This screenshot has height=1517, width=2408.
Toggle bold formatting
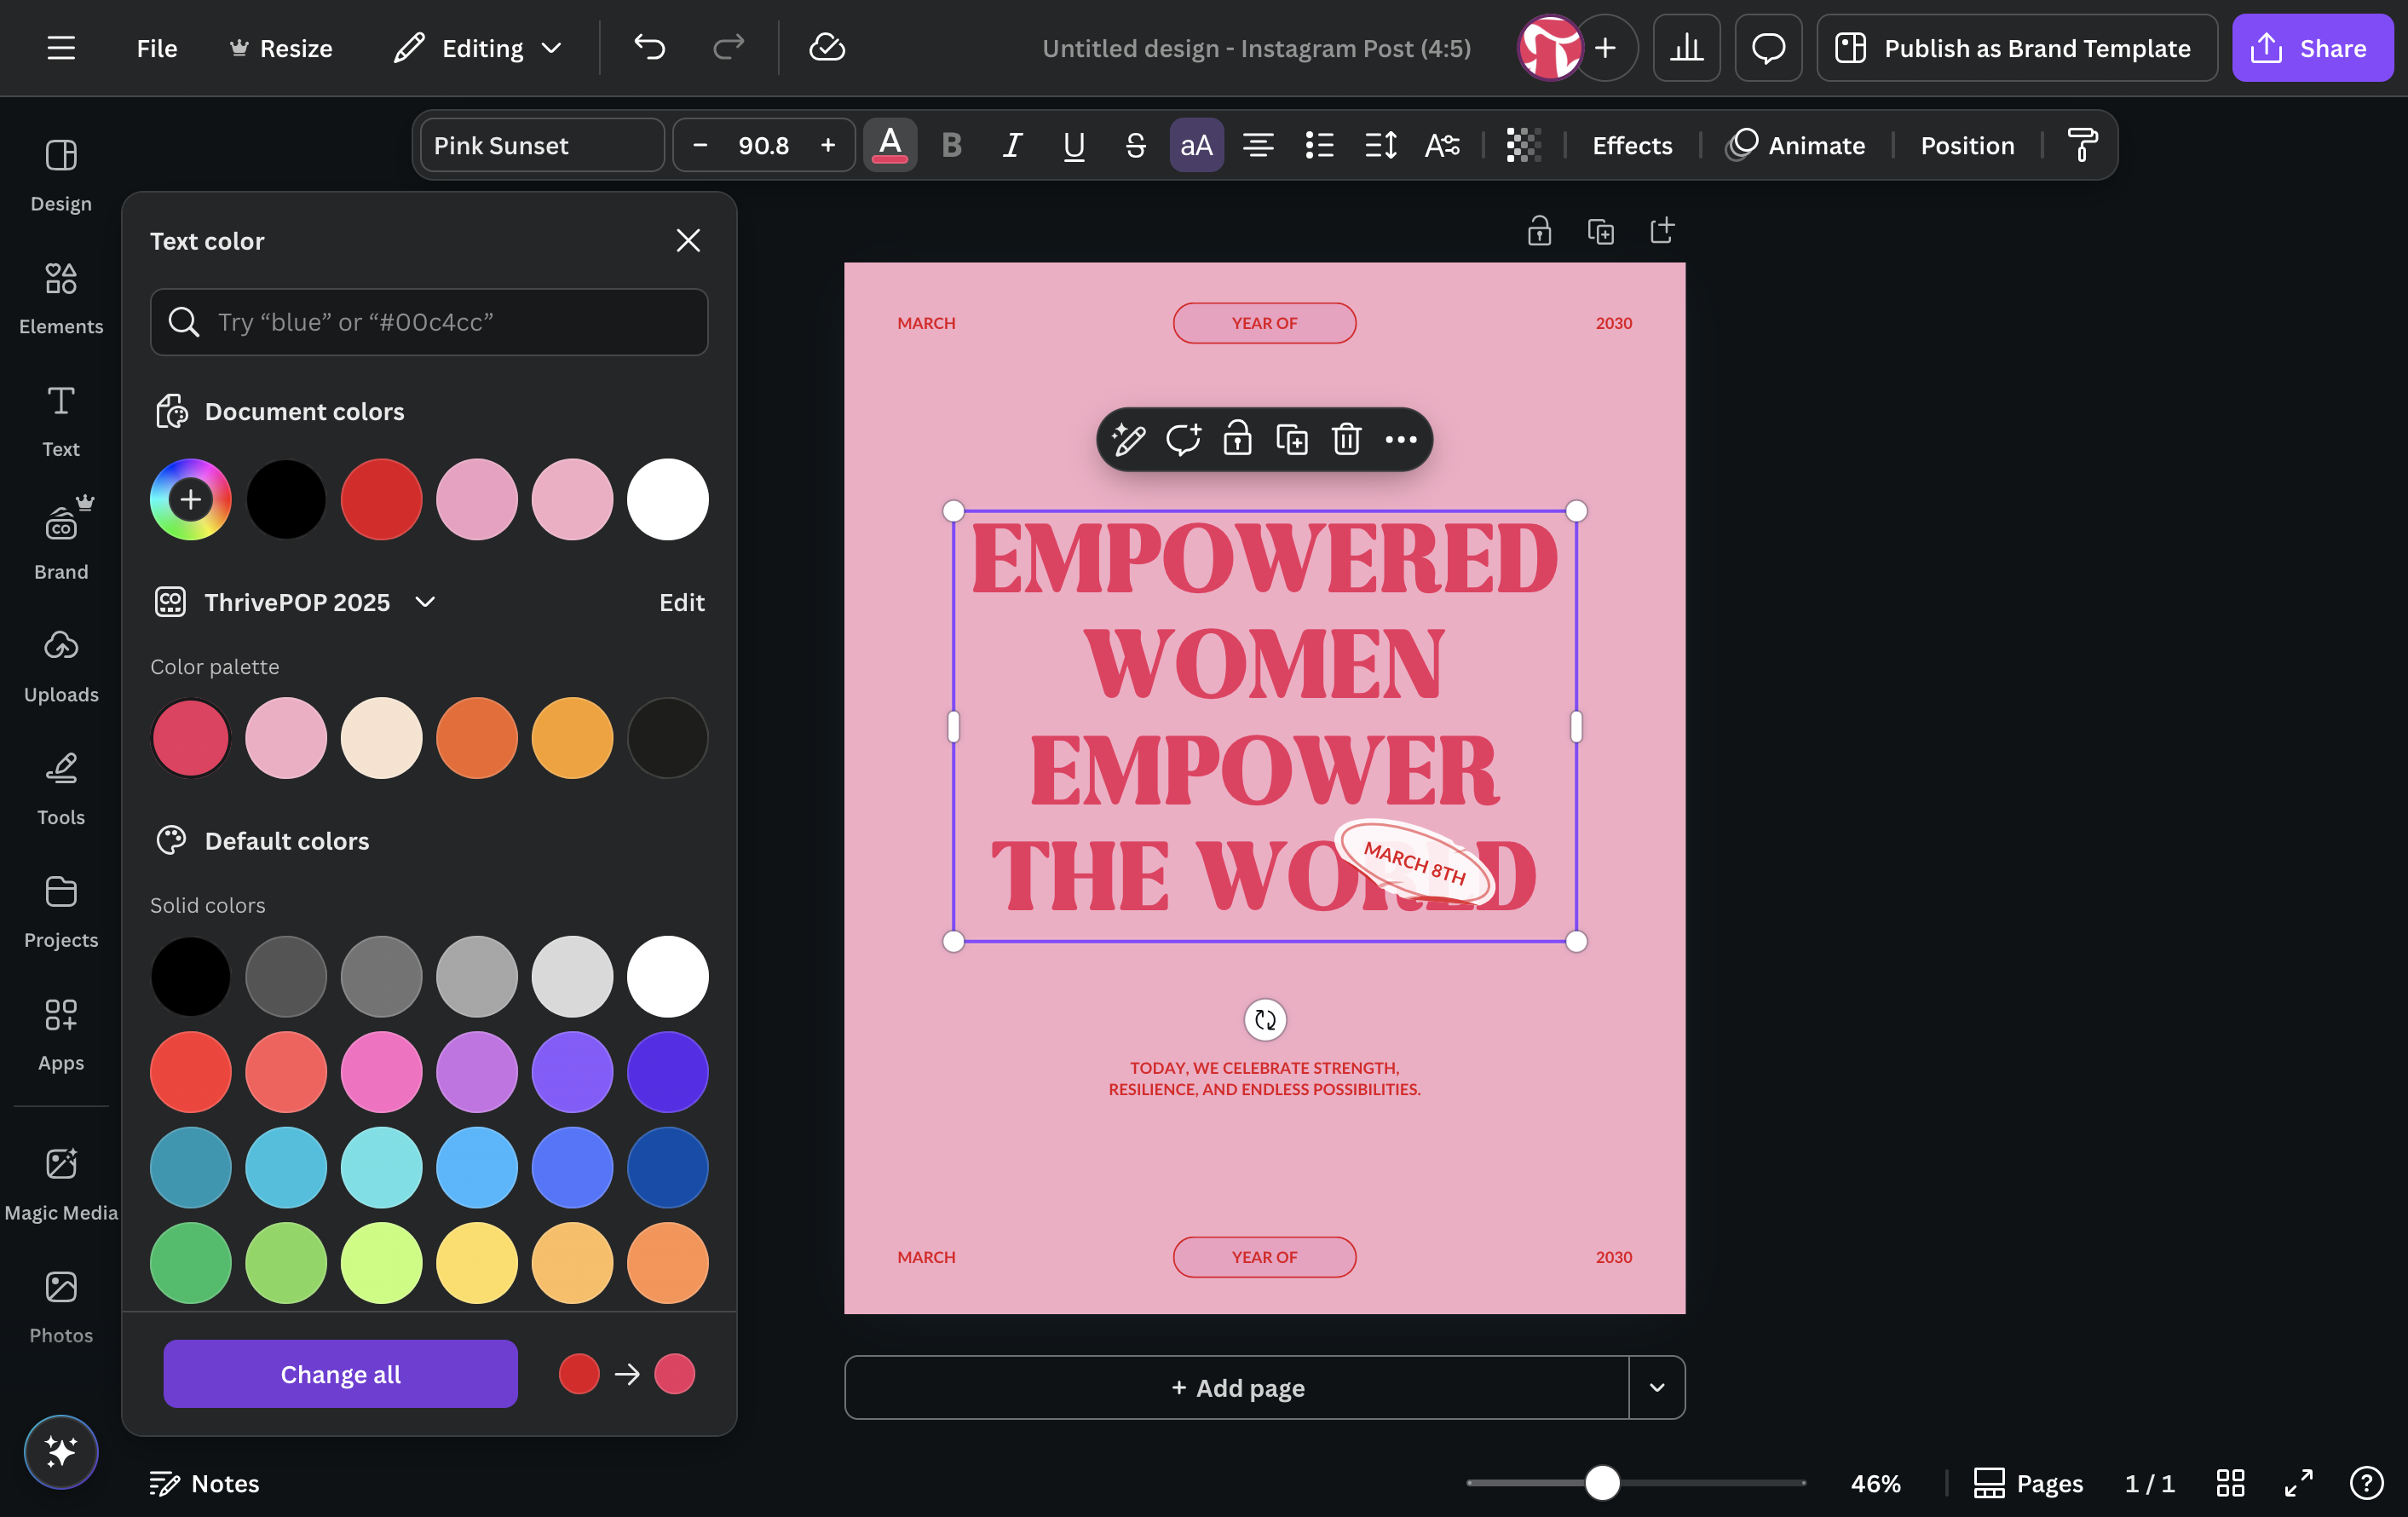tap(951, 145)
